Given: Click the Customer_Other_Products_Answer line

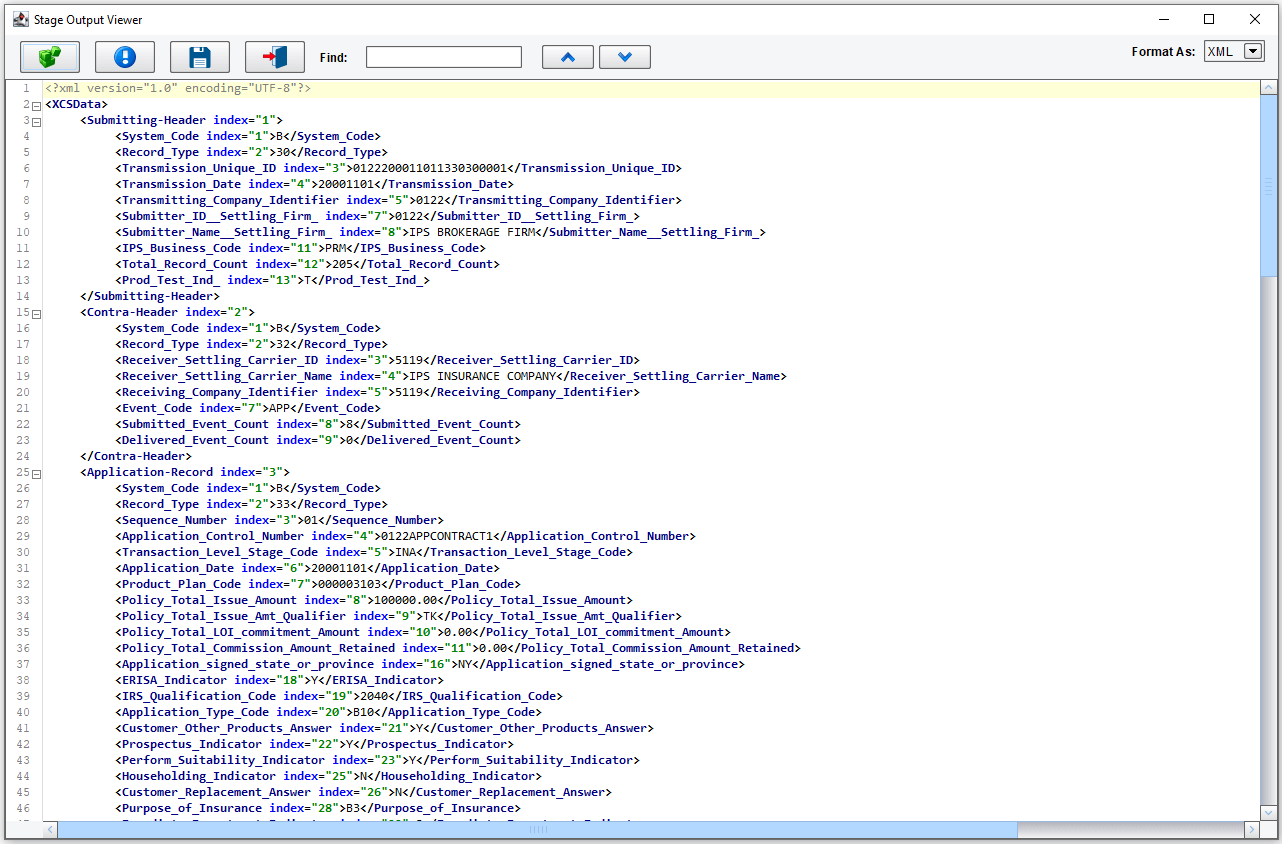Looking at the screenshot, I should click(x=384, y=728).
